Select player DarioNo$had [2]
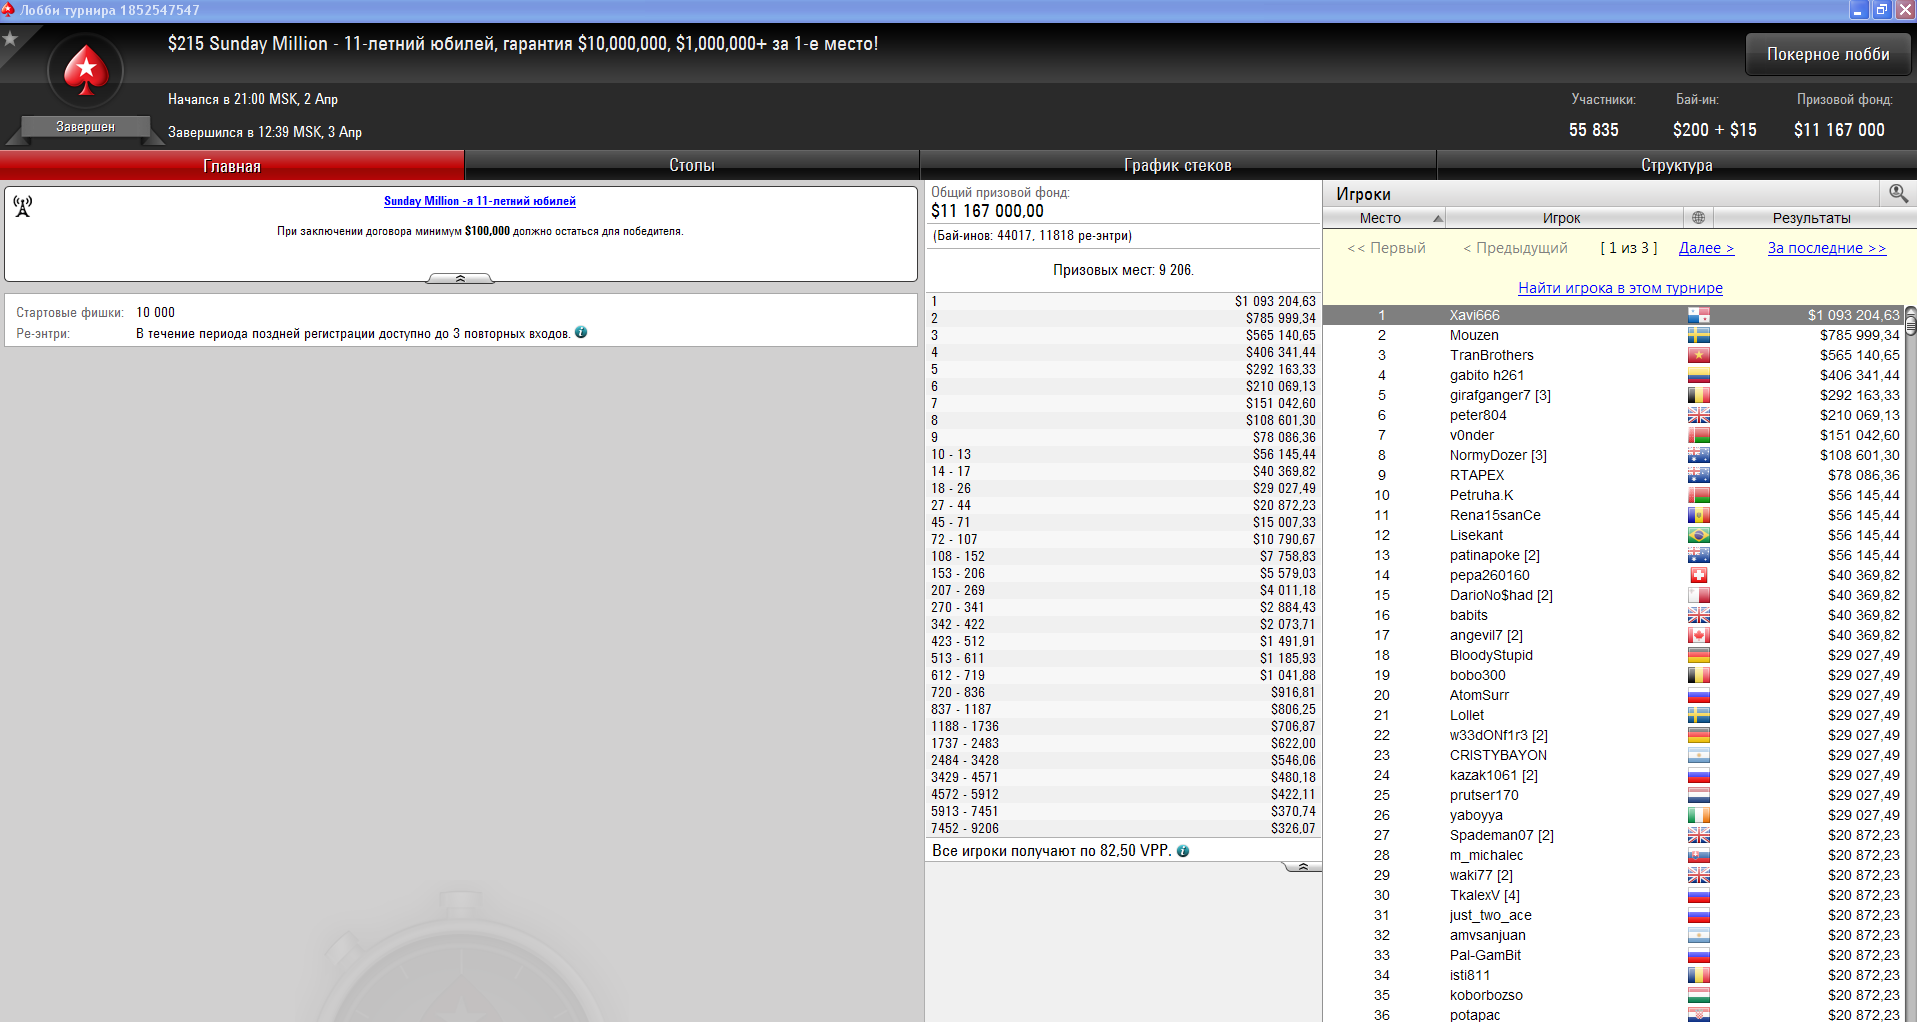 click(1613, 595)
